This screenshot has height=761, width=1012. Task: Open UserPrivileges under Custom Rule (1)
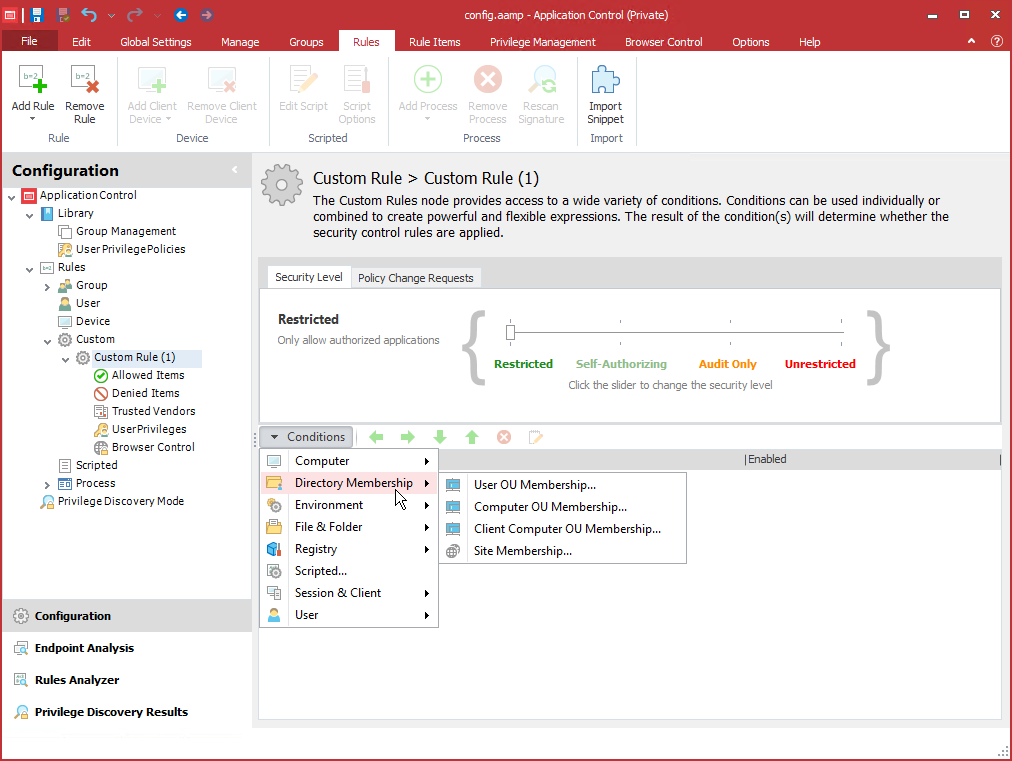[x=149, y=429]
